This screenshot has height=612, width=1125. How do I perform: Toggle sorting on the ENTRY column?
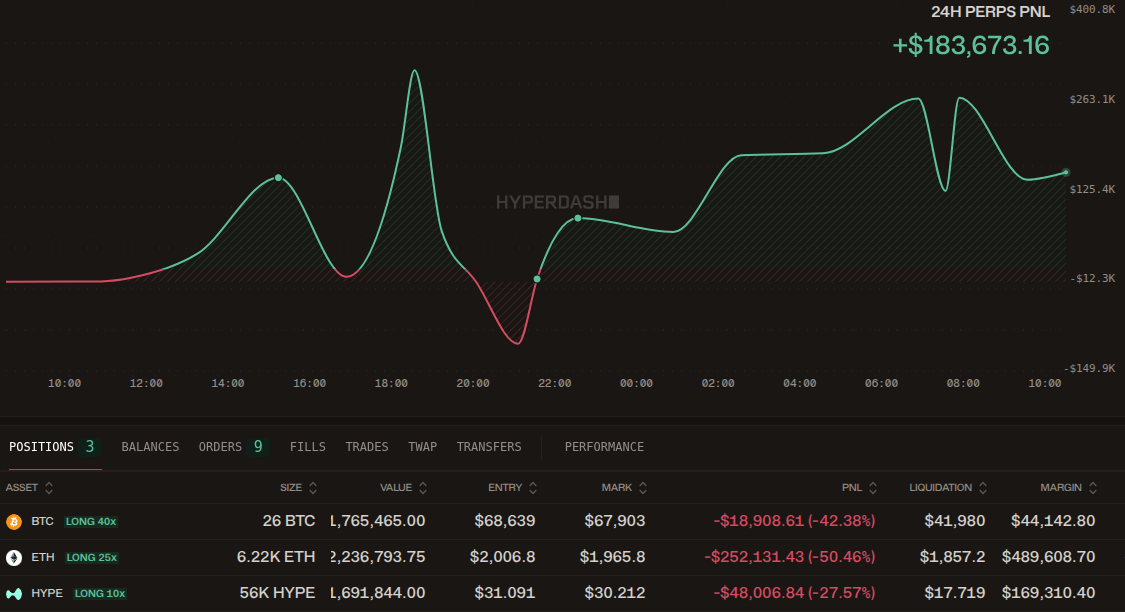pyautogui.click(x=533, y=487)
